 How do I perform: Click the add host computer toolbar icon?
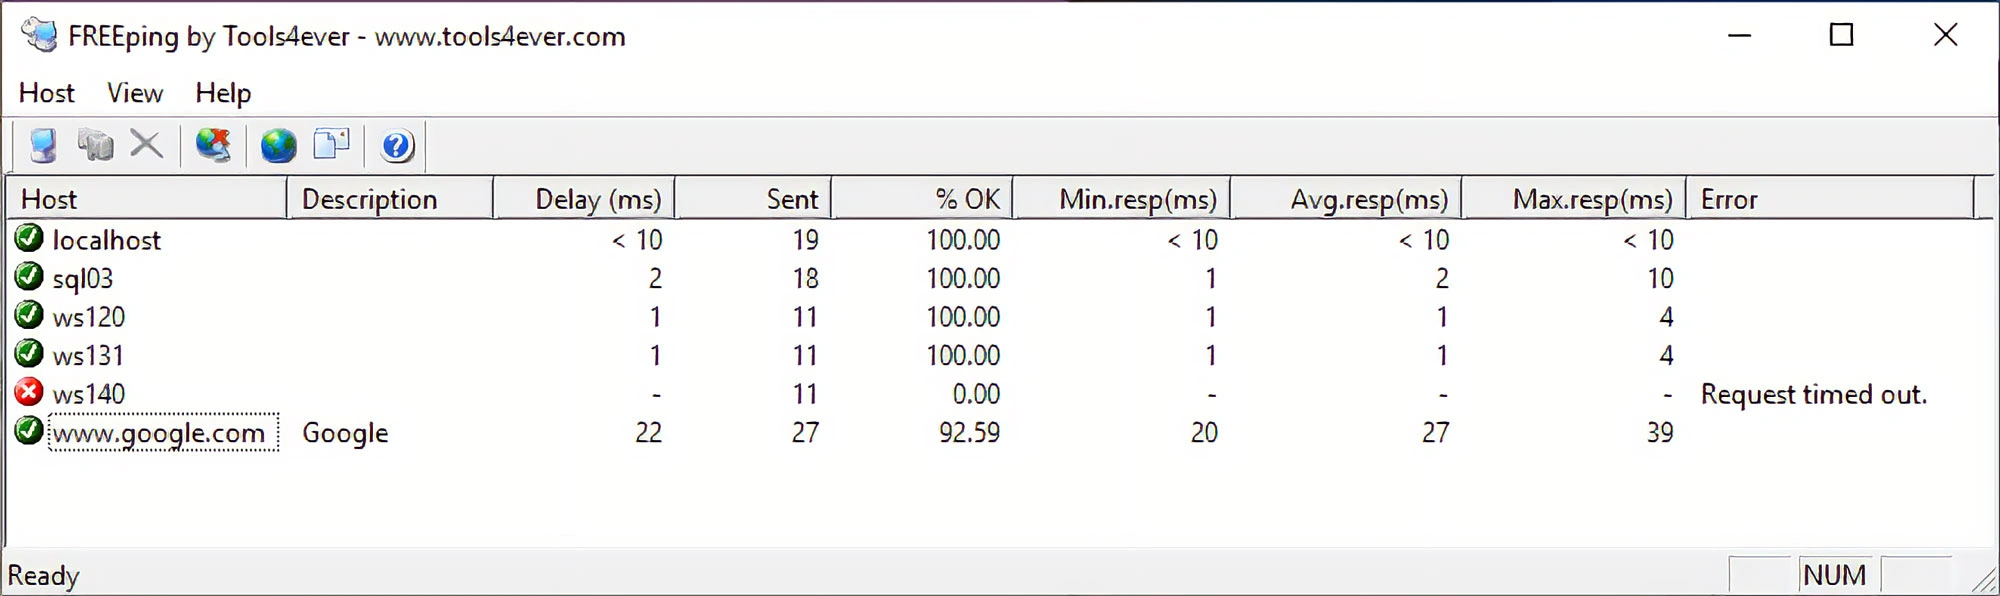(43, 146)
